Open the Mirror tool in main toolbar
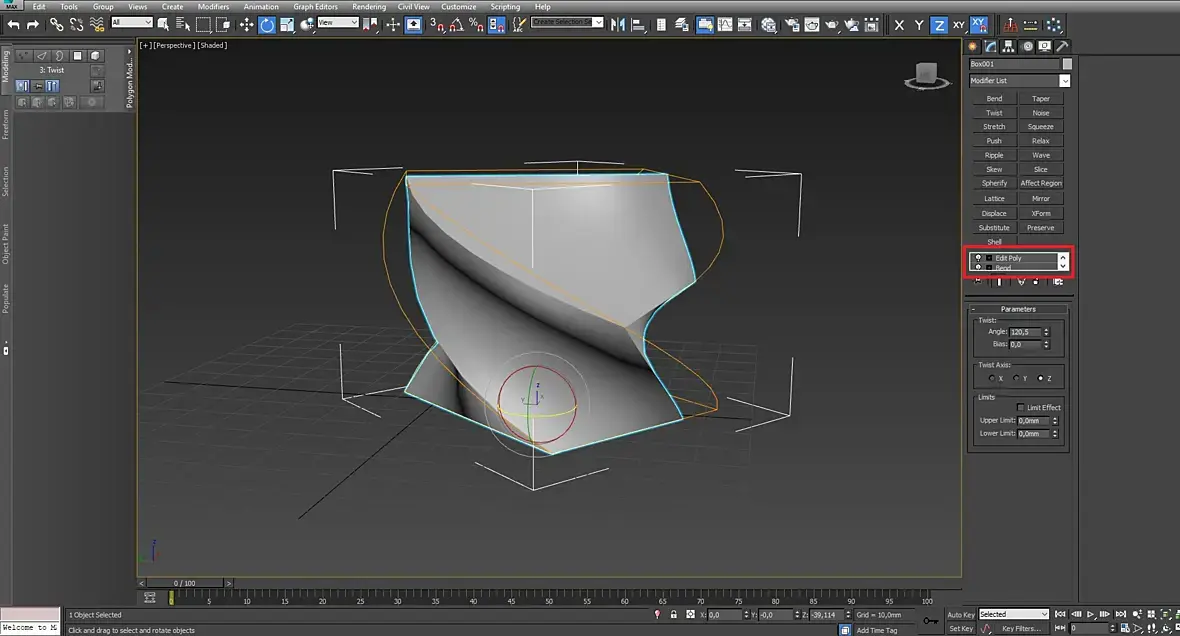This screenshot has height=636, width=1180. pos(618,24)
